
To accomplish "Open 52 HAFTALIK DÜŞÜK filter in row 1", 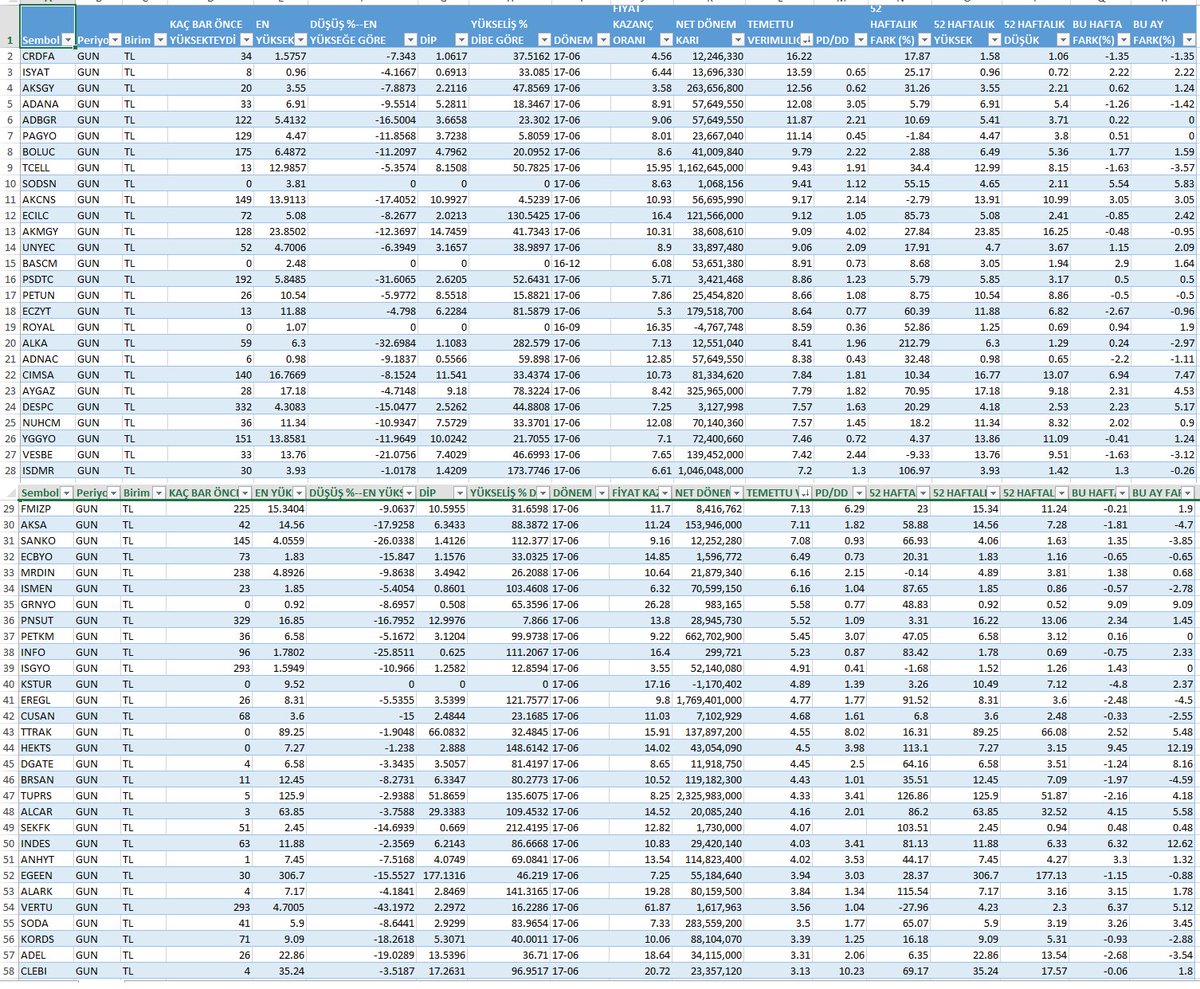I will [1060, 40].
